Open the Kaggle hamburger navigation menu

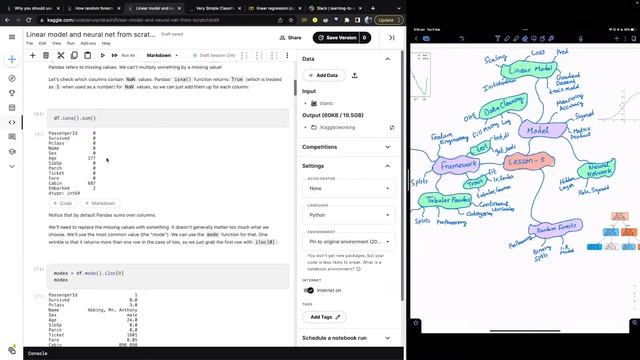[x=12, y=37]
